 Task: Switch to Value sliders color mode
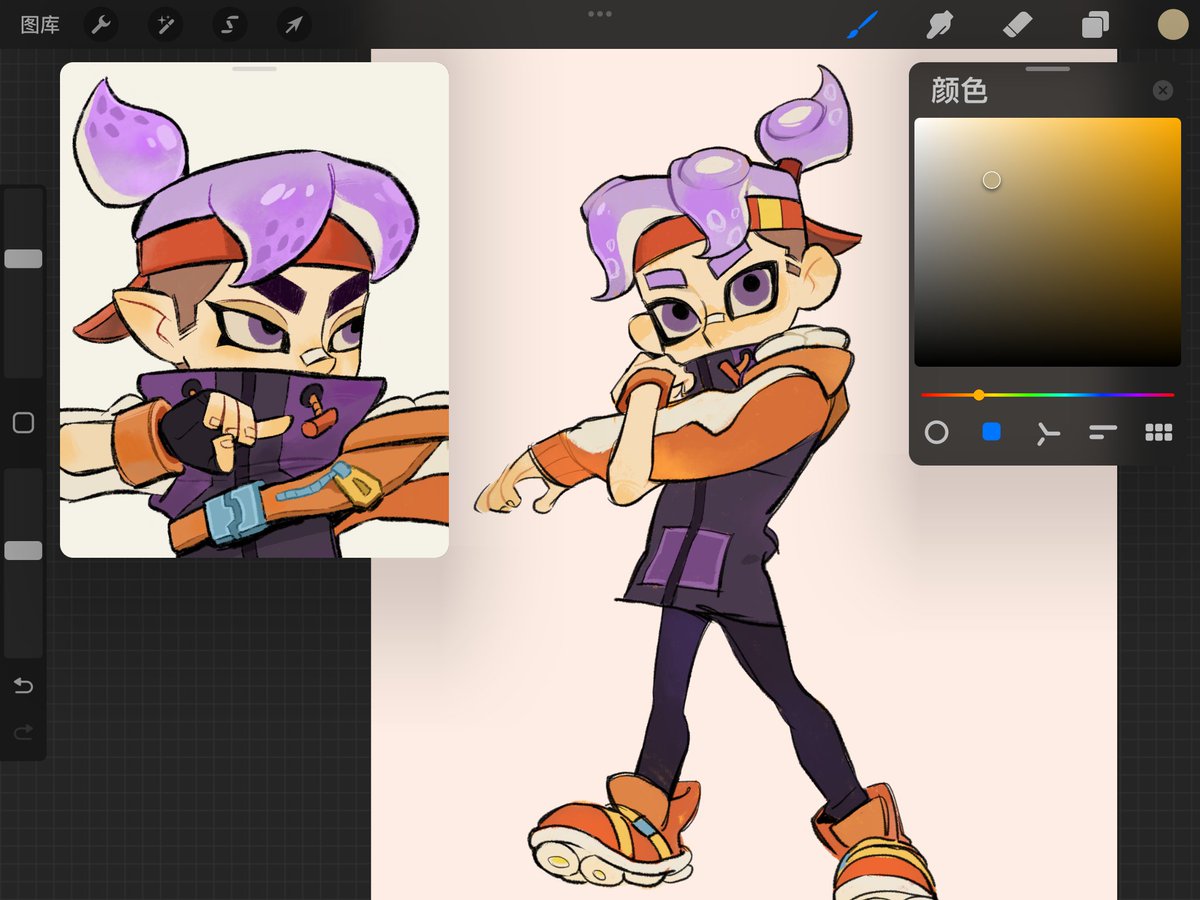pyautogui.click(x=1103, y=432)
